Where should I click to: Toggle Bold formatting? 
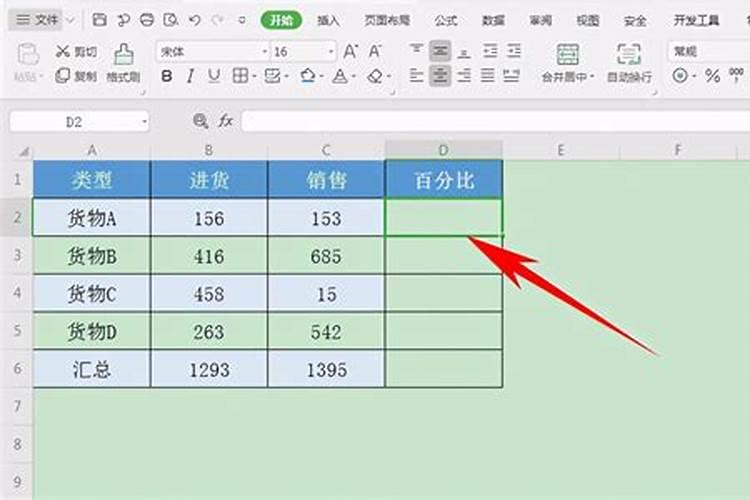pyautogui.click(x=166, y=76)
